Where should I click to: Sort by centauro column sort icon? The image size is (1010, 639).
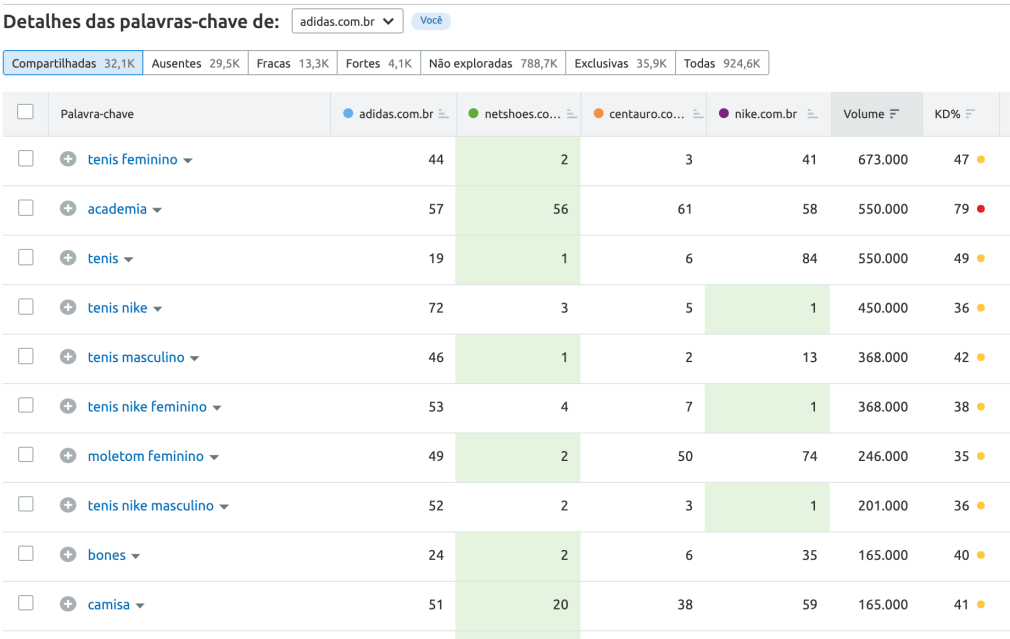coord(698,114)
